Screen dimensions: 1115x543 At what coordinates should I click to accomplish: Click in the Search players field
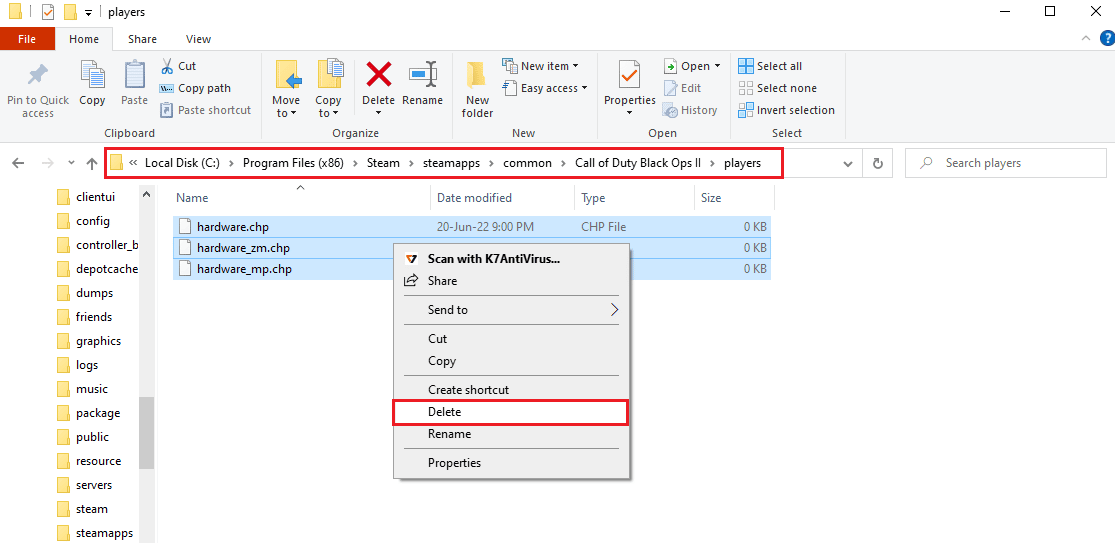pos(1005,163)
